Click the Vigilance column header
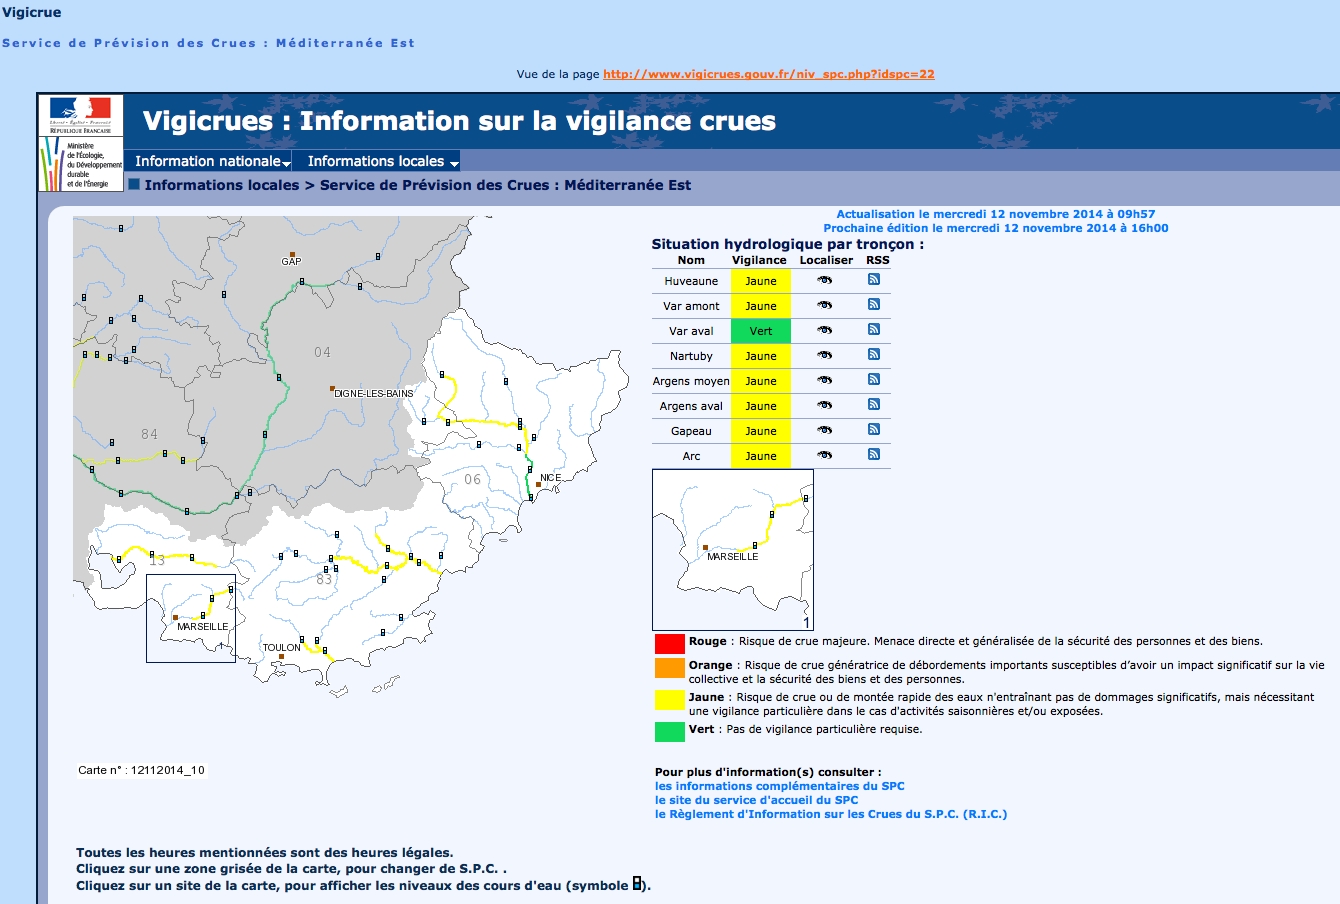This screenshot has height=904, width=1340. pos(759,260)
